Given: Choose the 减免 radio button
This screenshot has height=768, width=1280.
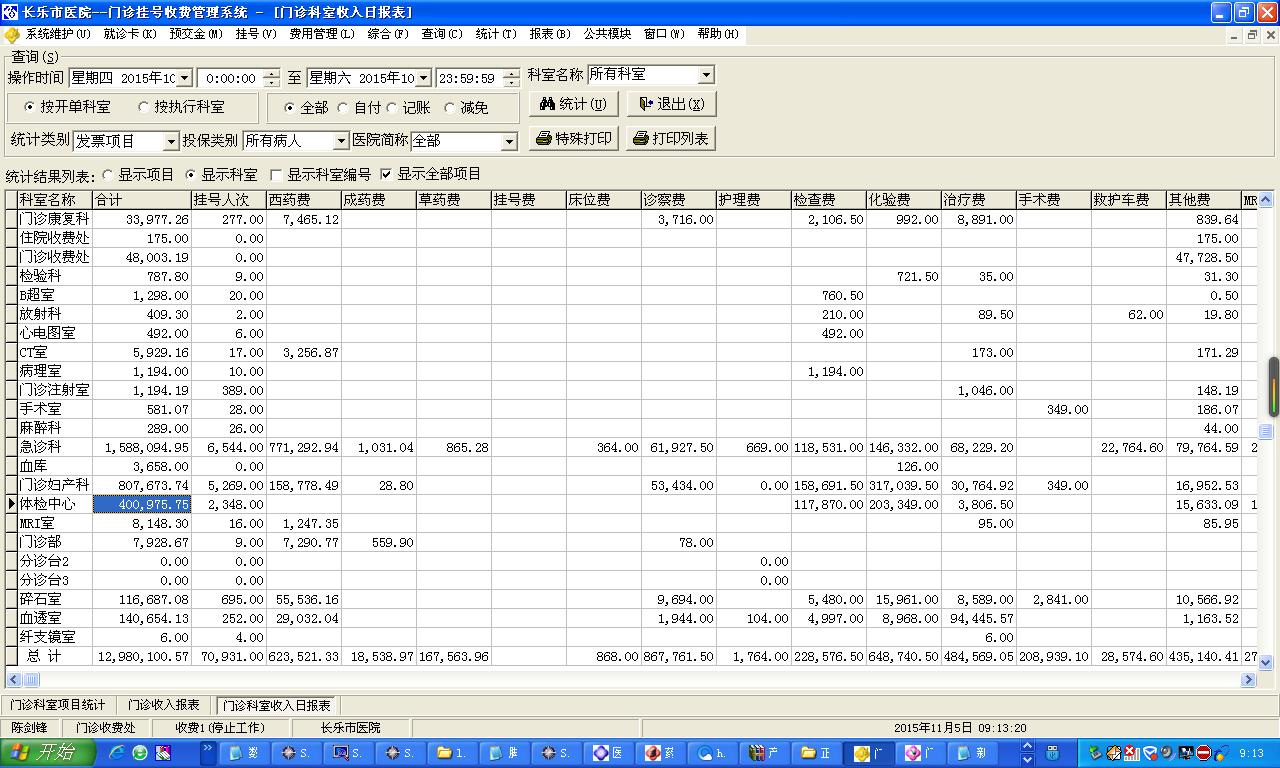Looking at the screenshot, I should point(466,108).
